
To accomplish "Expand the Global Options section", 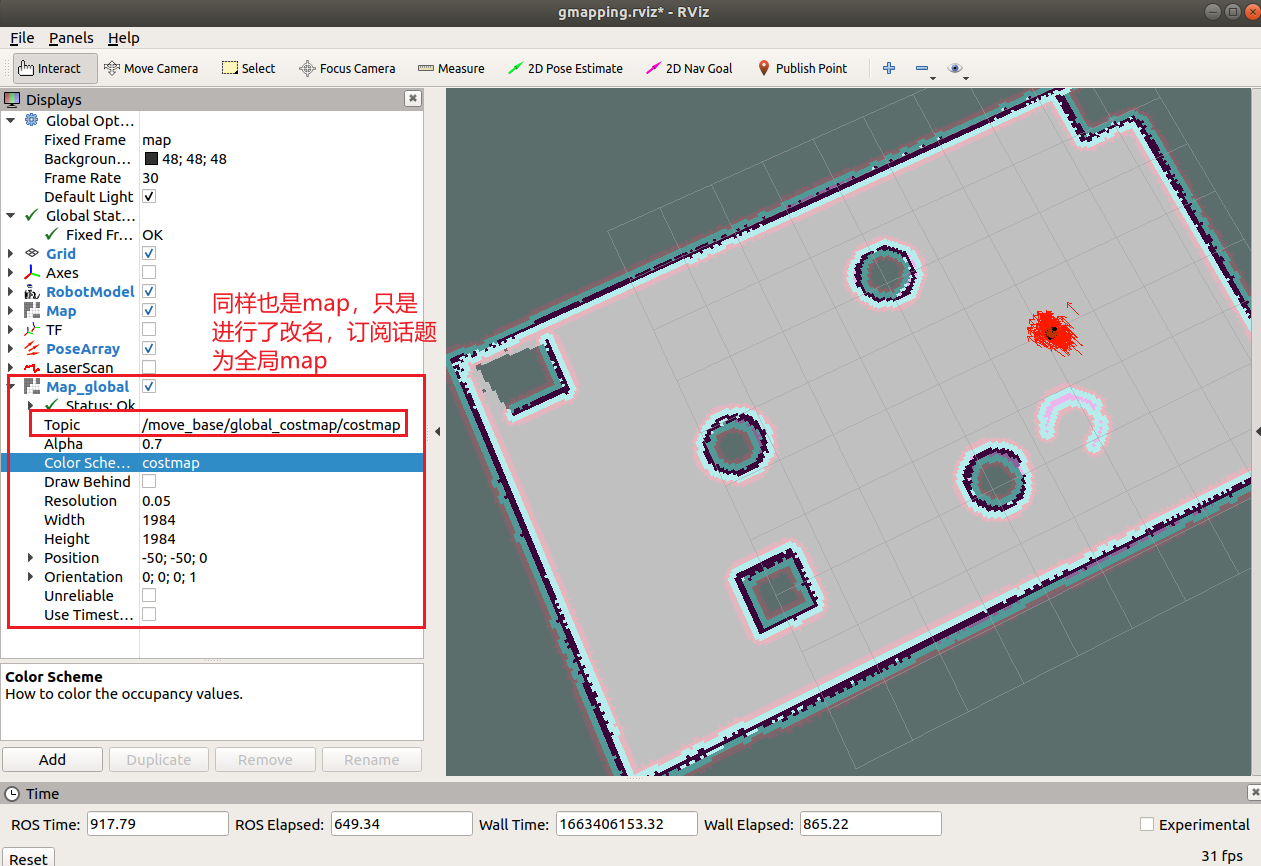I will pyautogui.click(x=10, y=120).
